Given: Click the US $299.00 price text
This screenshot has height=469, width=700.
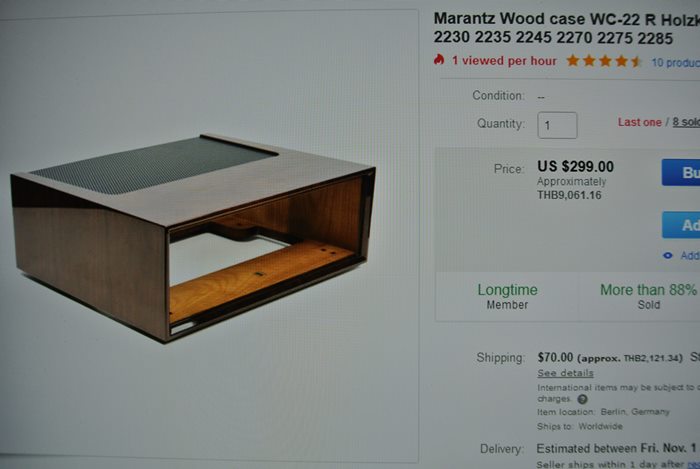Looking at the screenshot, I should [575, 166].
